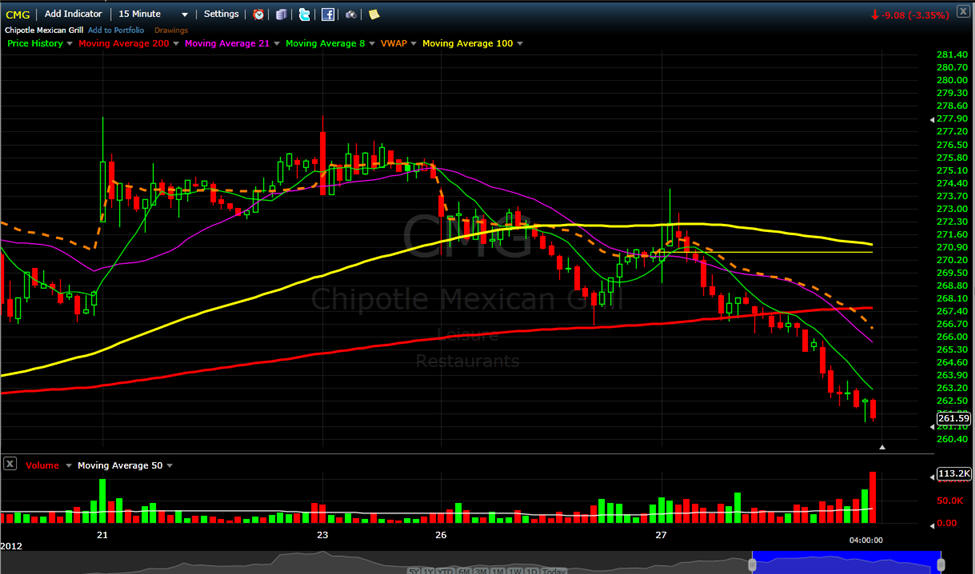975x574 pixels.
Task: Click the 281.40 price axis value
Action: coord(952,55)
